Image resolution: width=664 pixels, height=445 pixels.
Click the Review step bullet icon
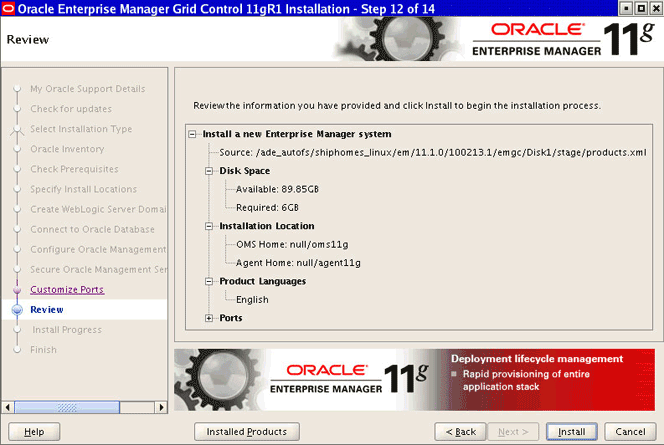(17, 310)
